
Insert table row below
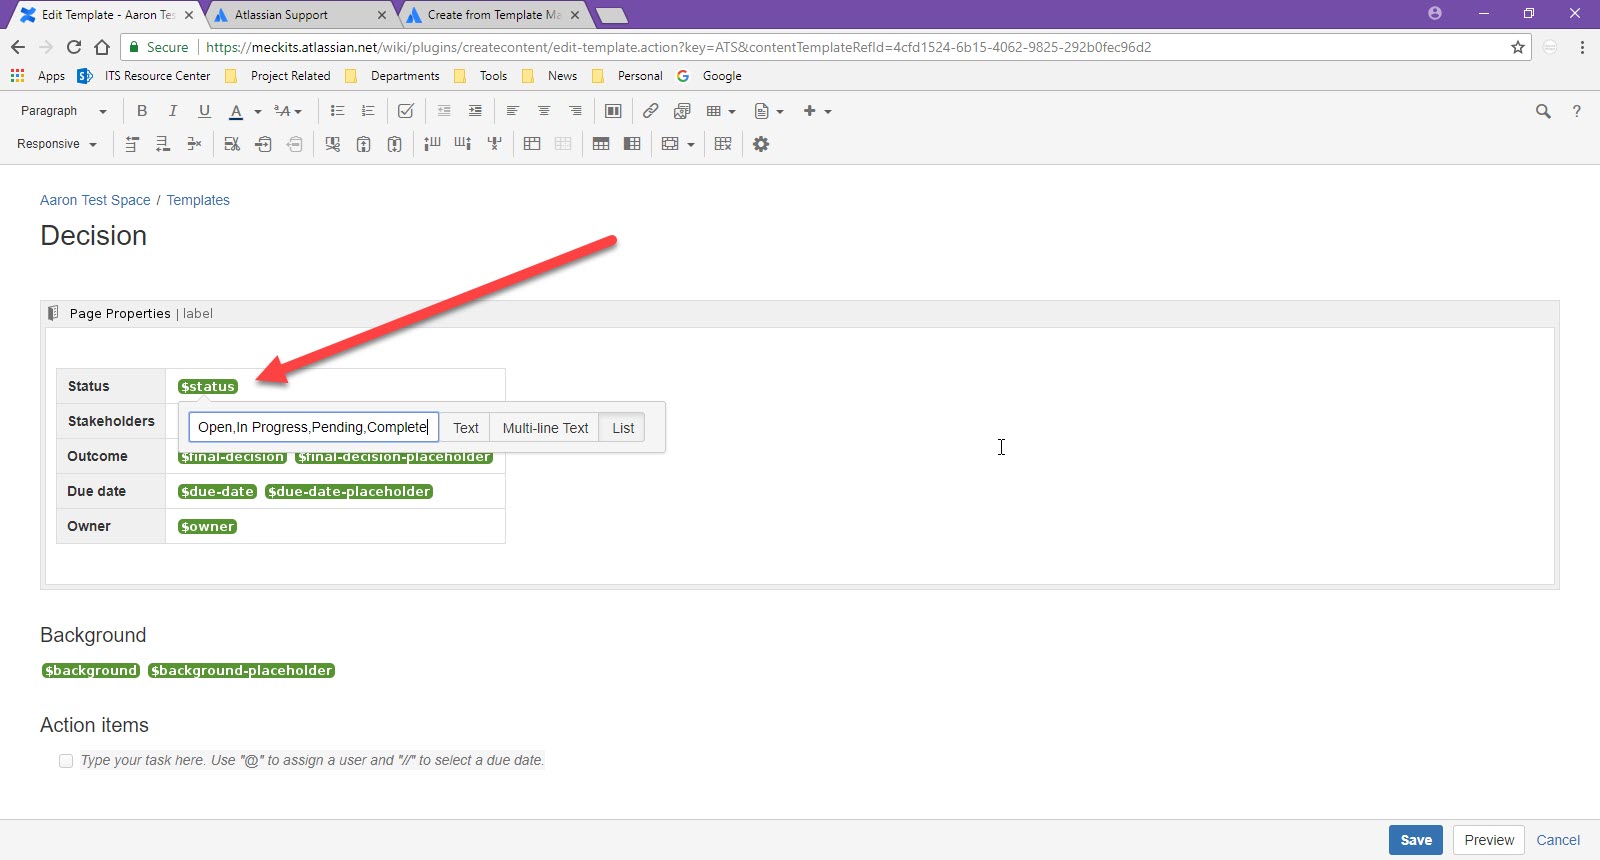163,144
